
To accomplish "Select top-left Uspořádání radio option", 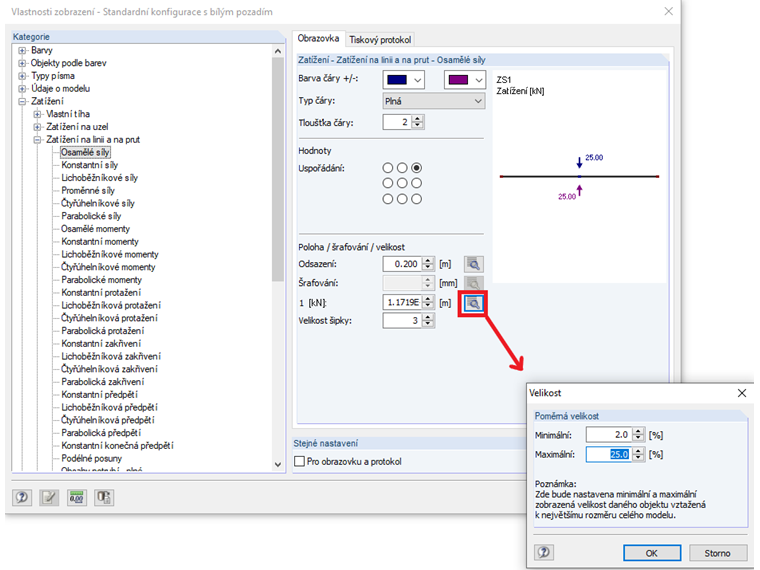I will click(x=388, y=168).
